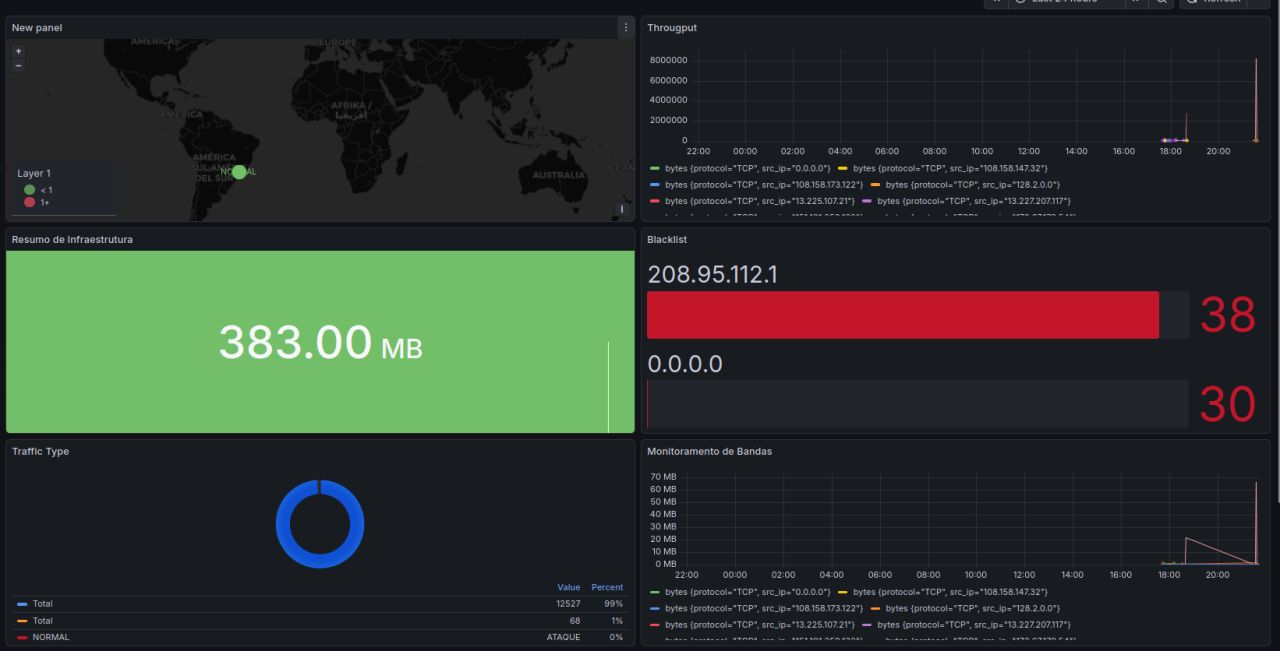Toggle the NORMAL series in Traffic Type legend
This screenshot has width=1280, height=651.
click(x=49, y=637)
